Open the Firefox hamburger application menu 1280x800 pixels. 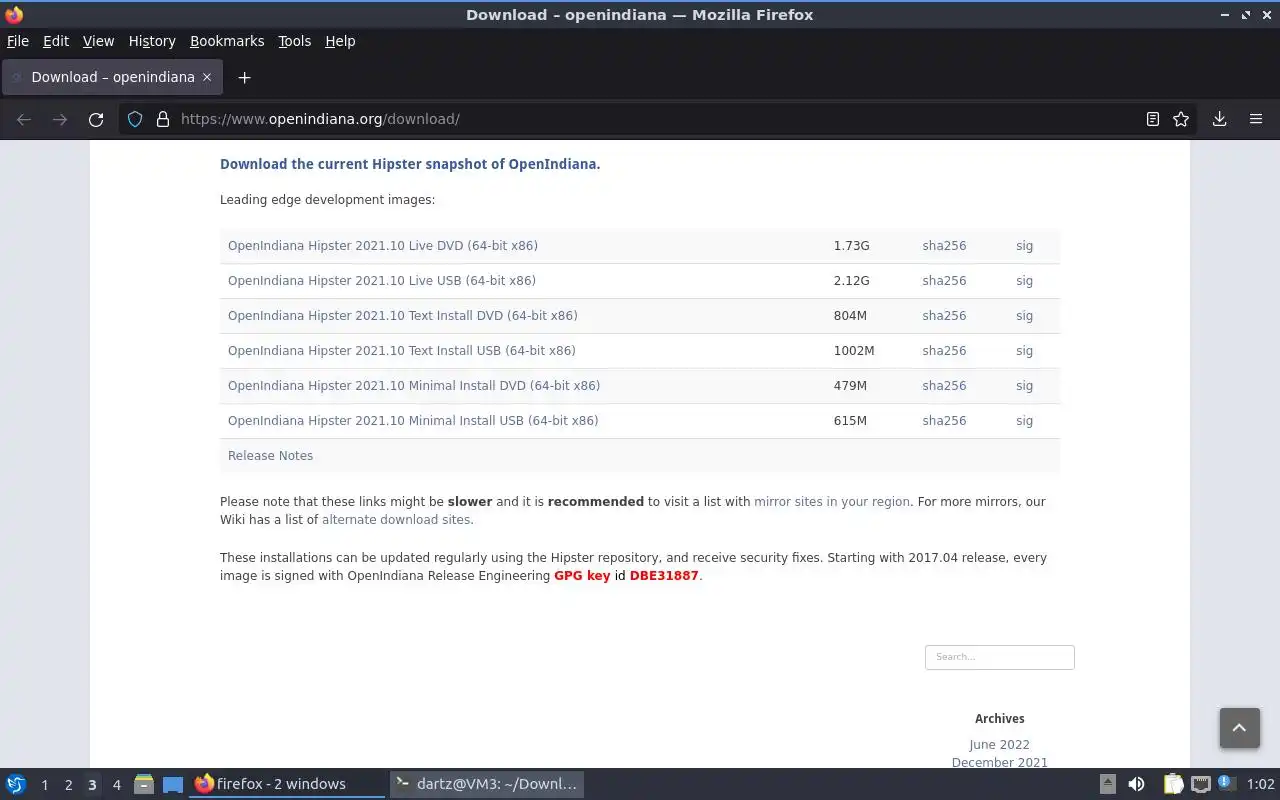pos(1256,119)
